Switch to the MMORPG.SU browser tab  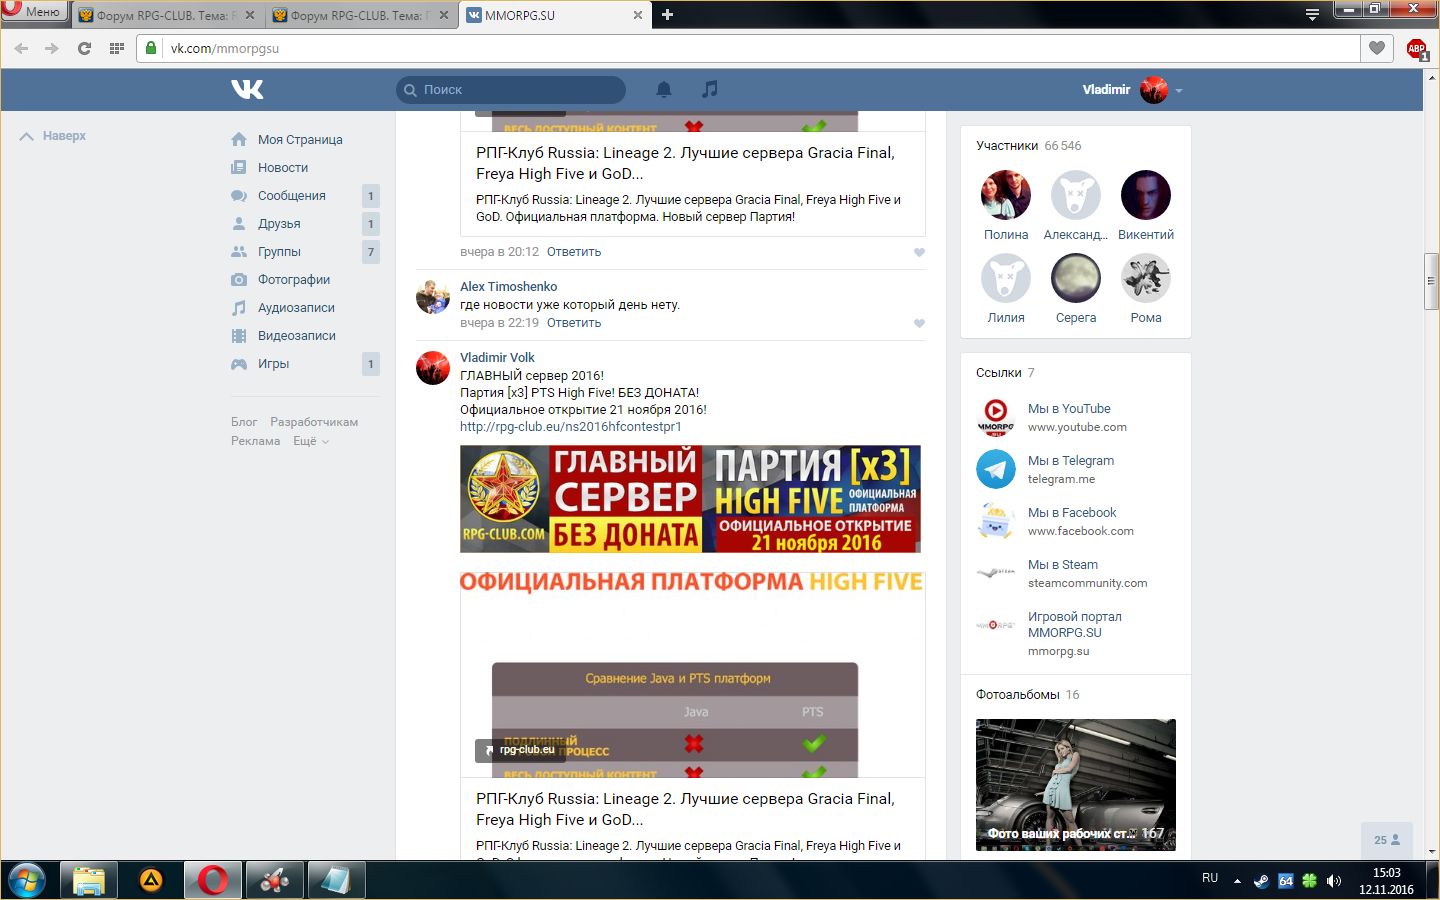tap(550, 15)
